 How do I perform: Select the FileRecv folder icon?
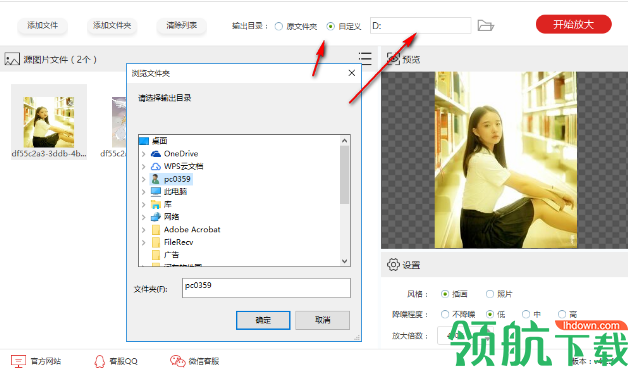click(x=156, y=242)
